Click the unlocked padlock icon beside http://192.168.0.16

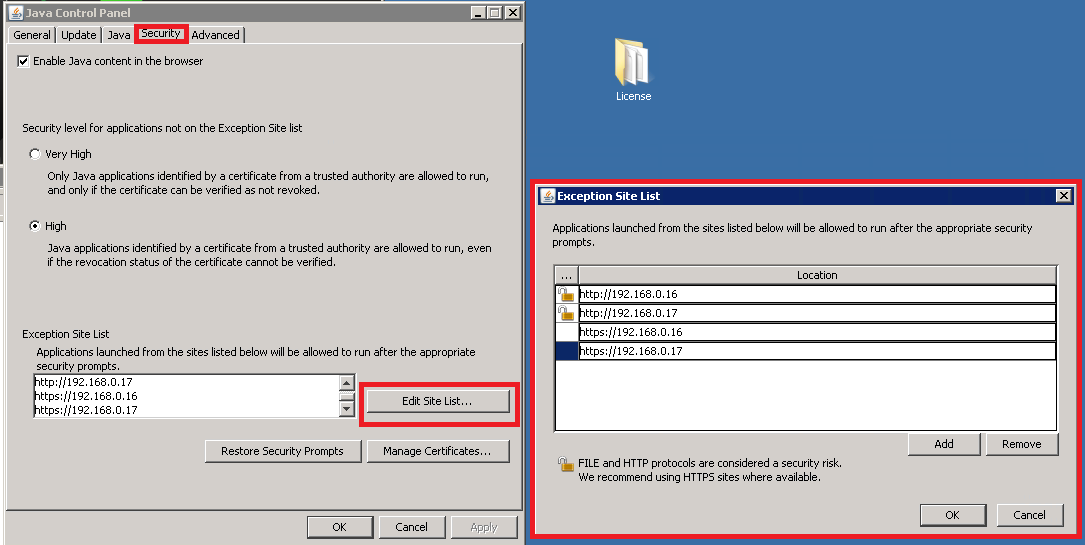pos(566,294)
